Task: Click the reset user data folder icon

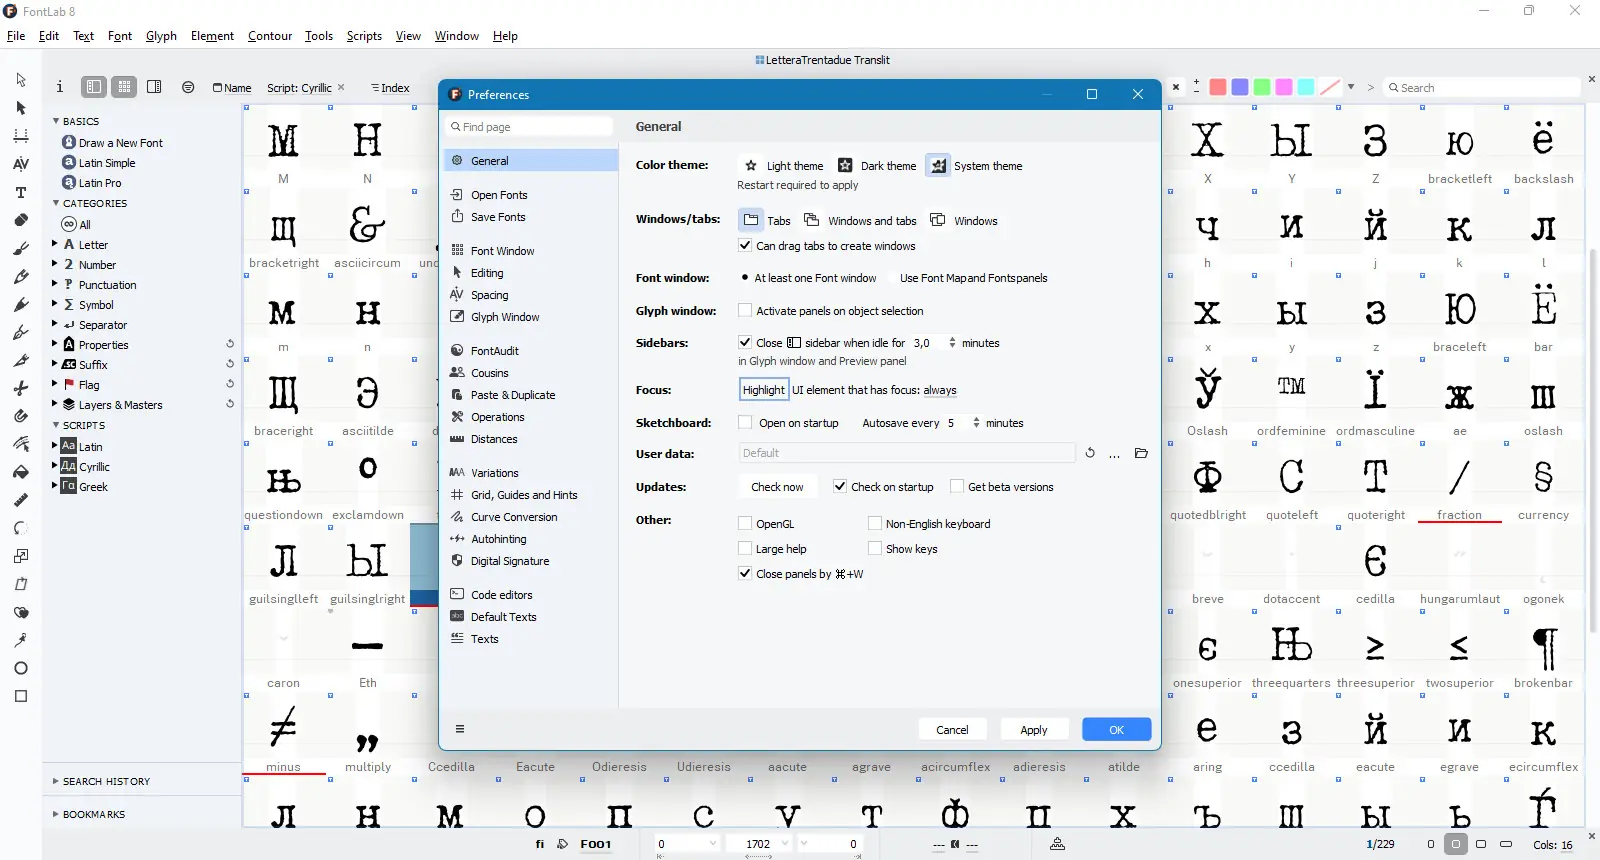Action: [1090, 453]
